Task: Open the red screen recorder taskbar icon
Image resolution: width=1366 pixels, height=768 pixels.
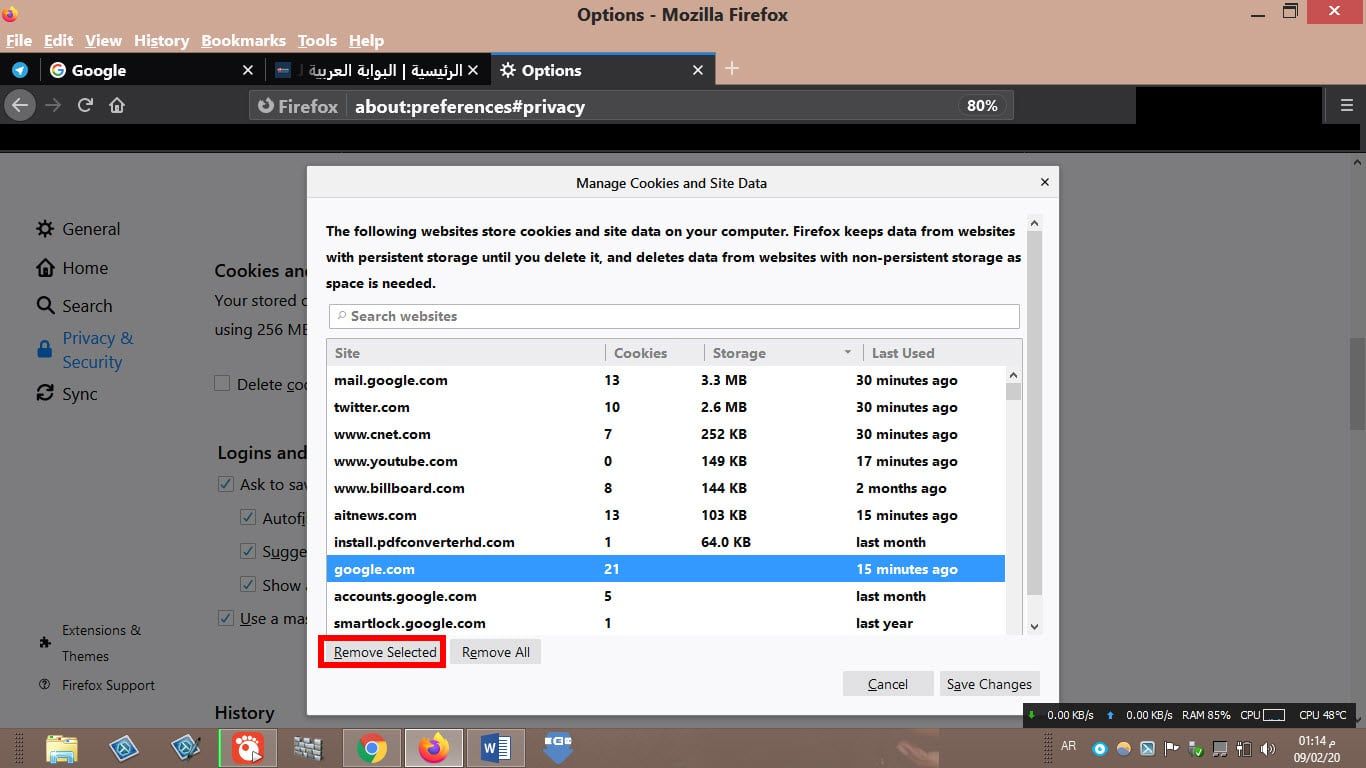Action: [x=247, y=748]
